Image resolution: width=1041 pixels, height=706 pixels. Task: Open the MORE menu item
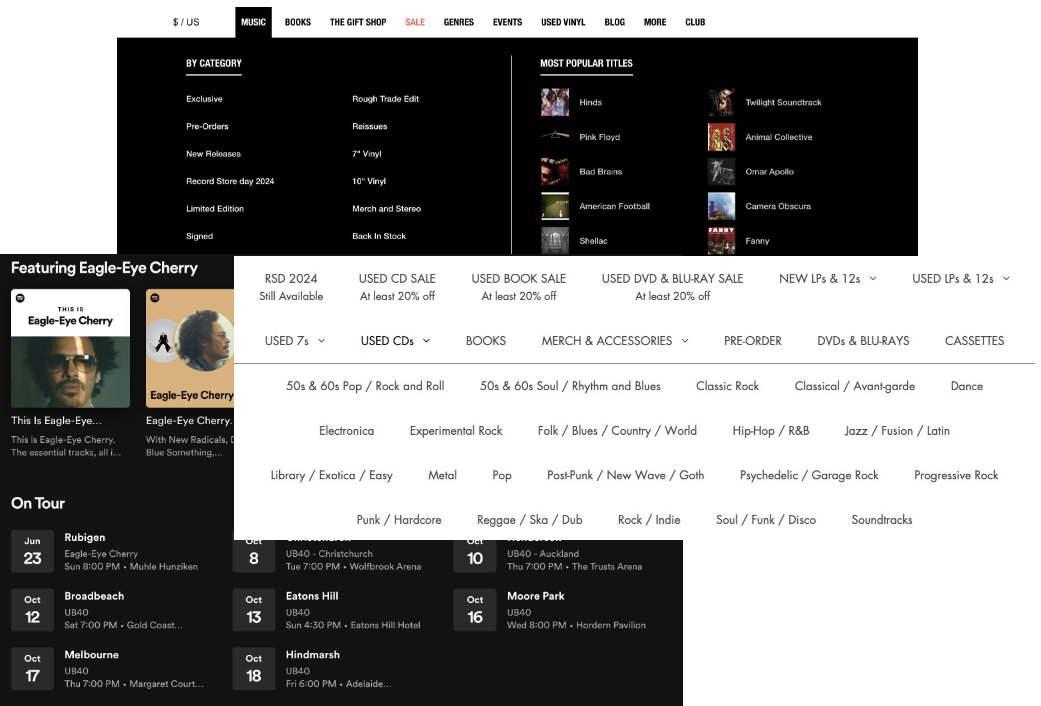click(x=655, y=22)
